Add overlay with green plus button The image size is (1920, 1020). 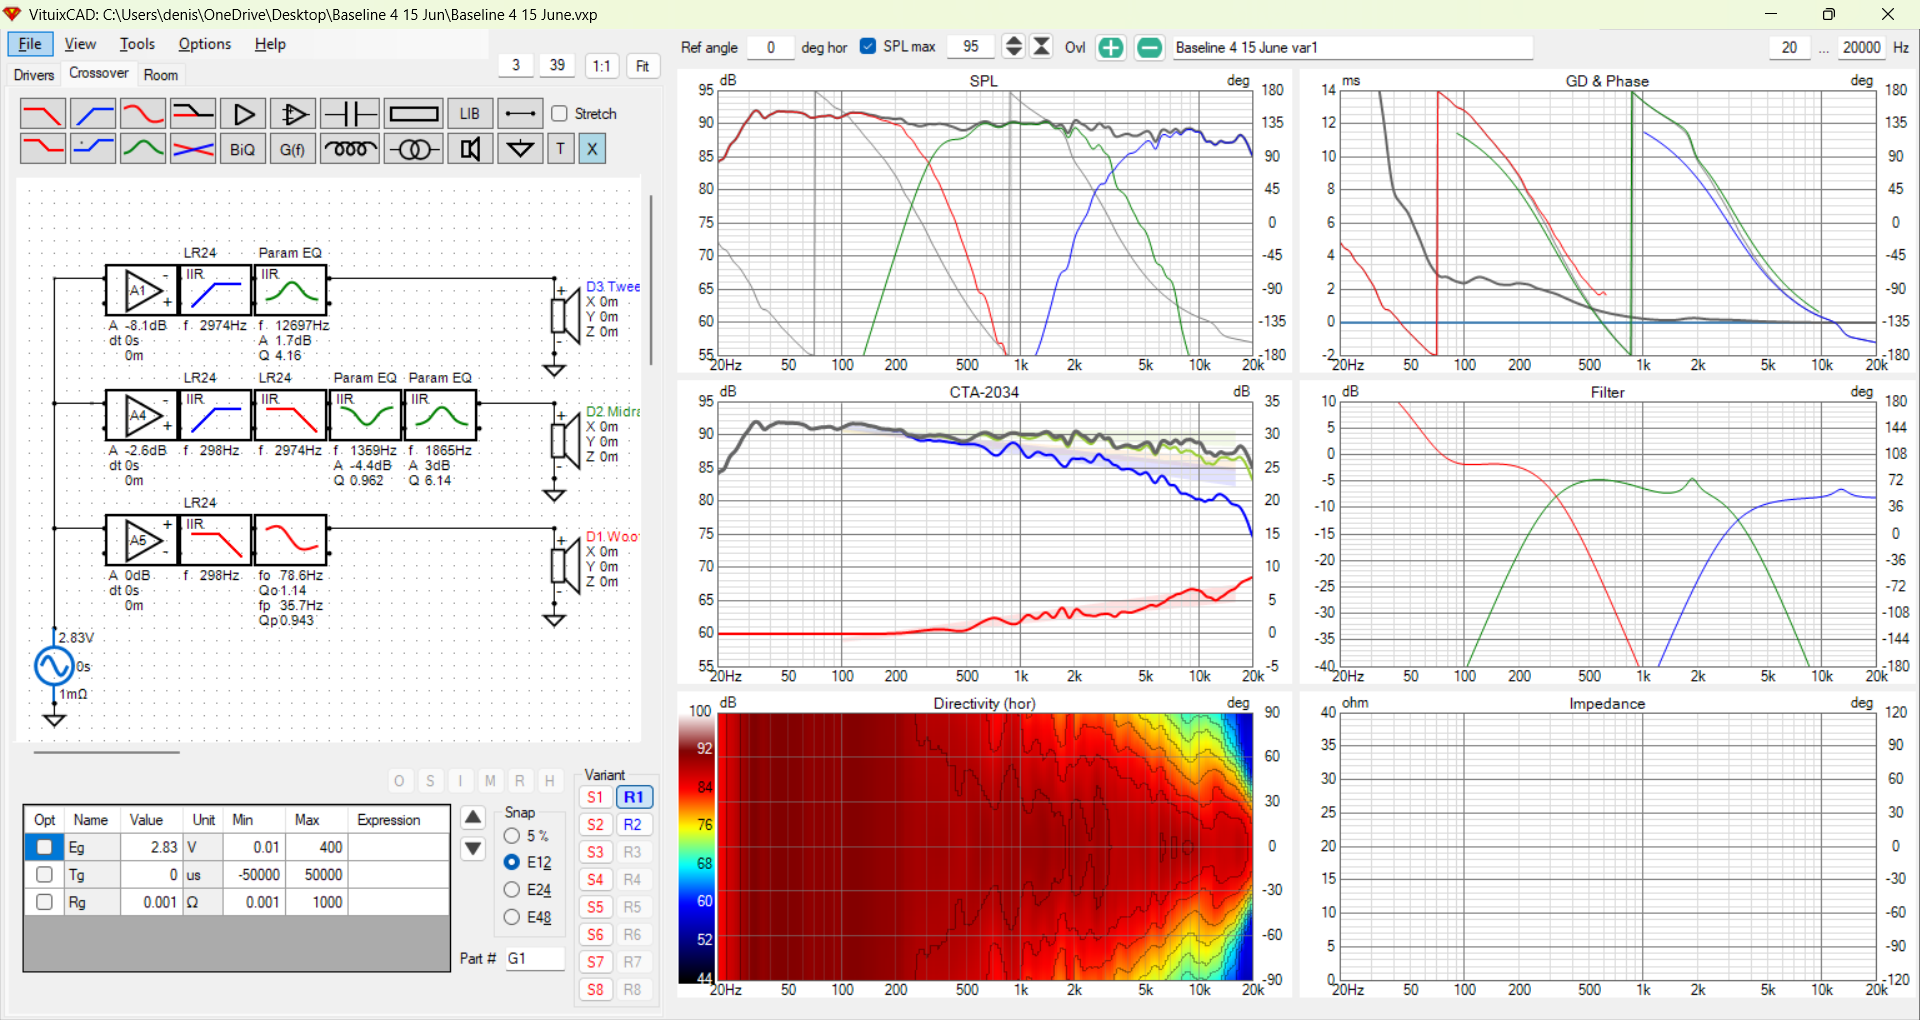click(x=1111, y=47)
